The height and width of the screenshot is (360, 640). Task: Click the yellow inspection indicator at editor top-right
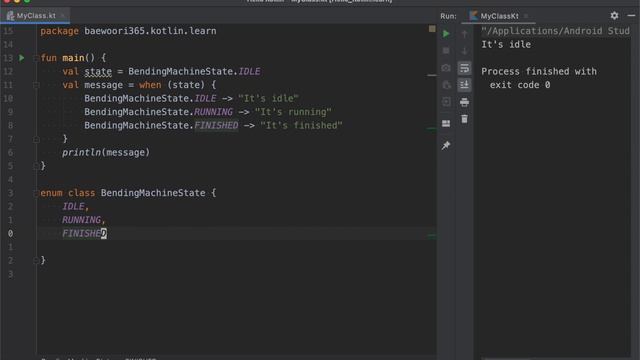point(432,29)
